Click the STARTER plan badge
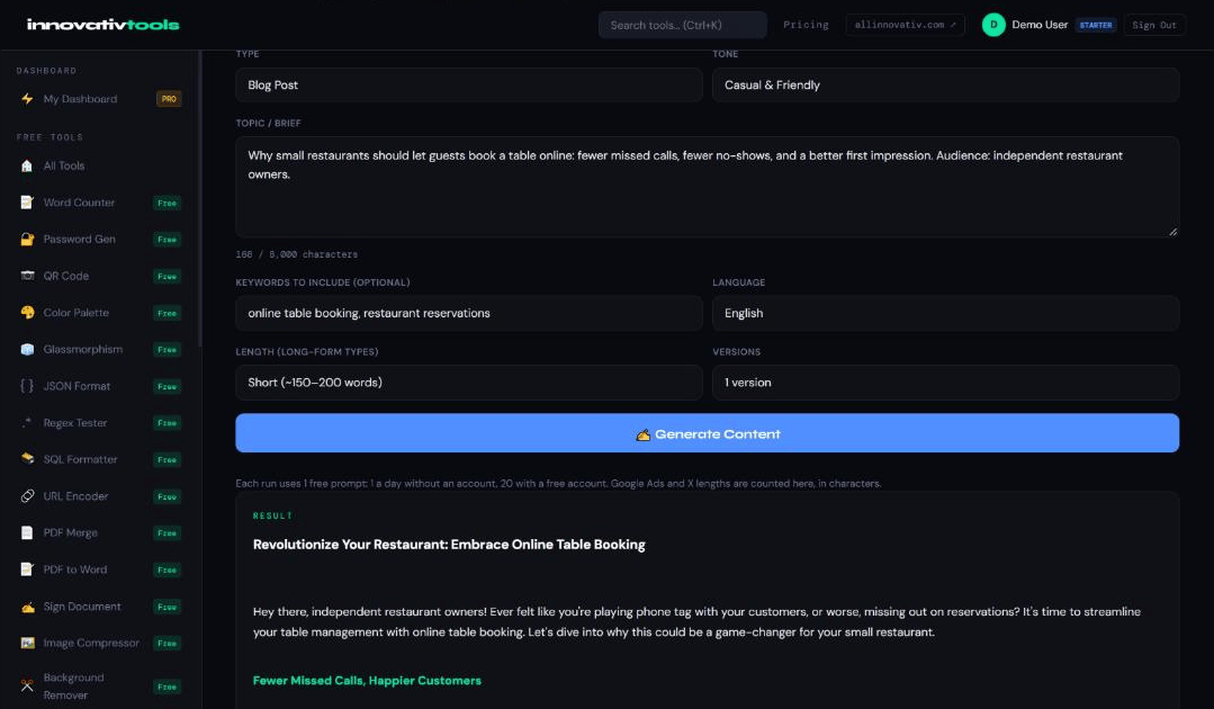 pos(1096,25)
